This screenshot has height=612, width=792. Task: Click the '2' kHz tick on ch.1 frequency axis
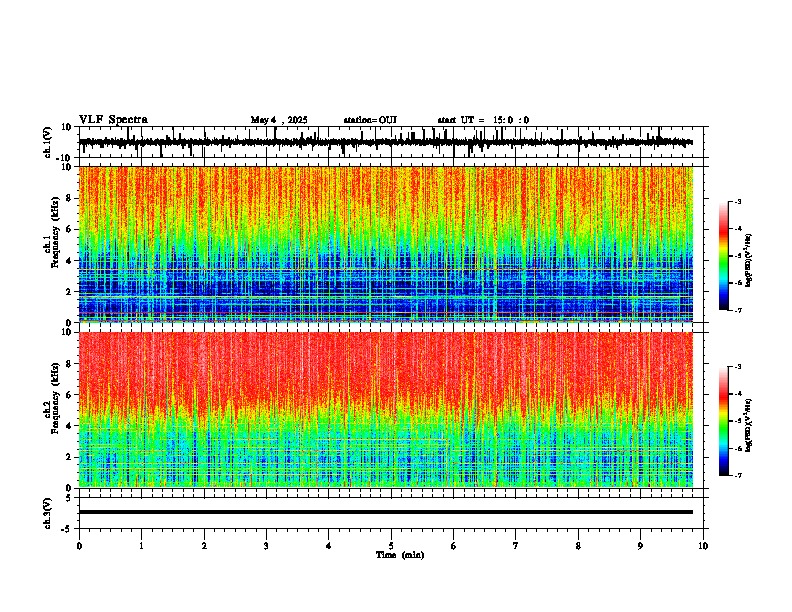[70, 291]
